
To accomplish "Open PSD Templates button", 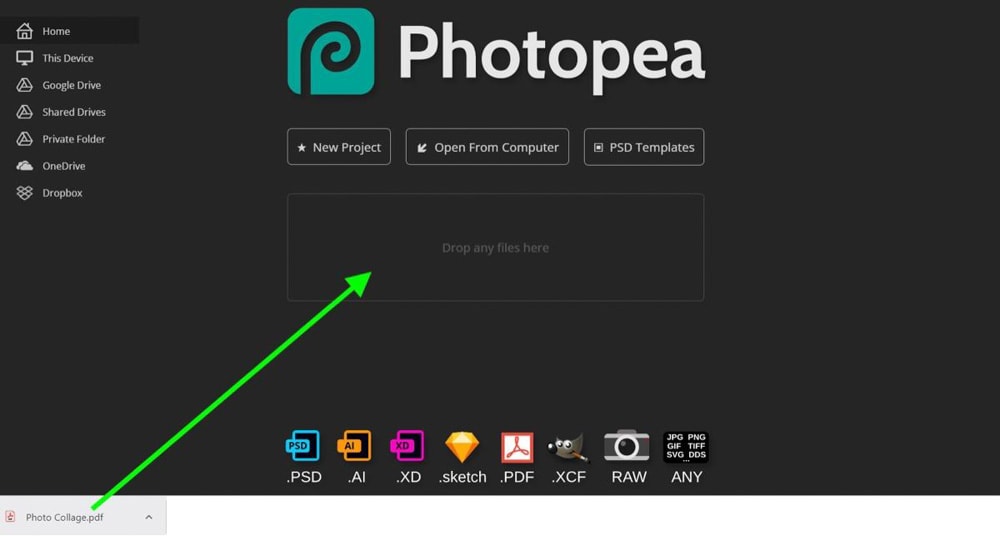I will [644, 147].
